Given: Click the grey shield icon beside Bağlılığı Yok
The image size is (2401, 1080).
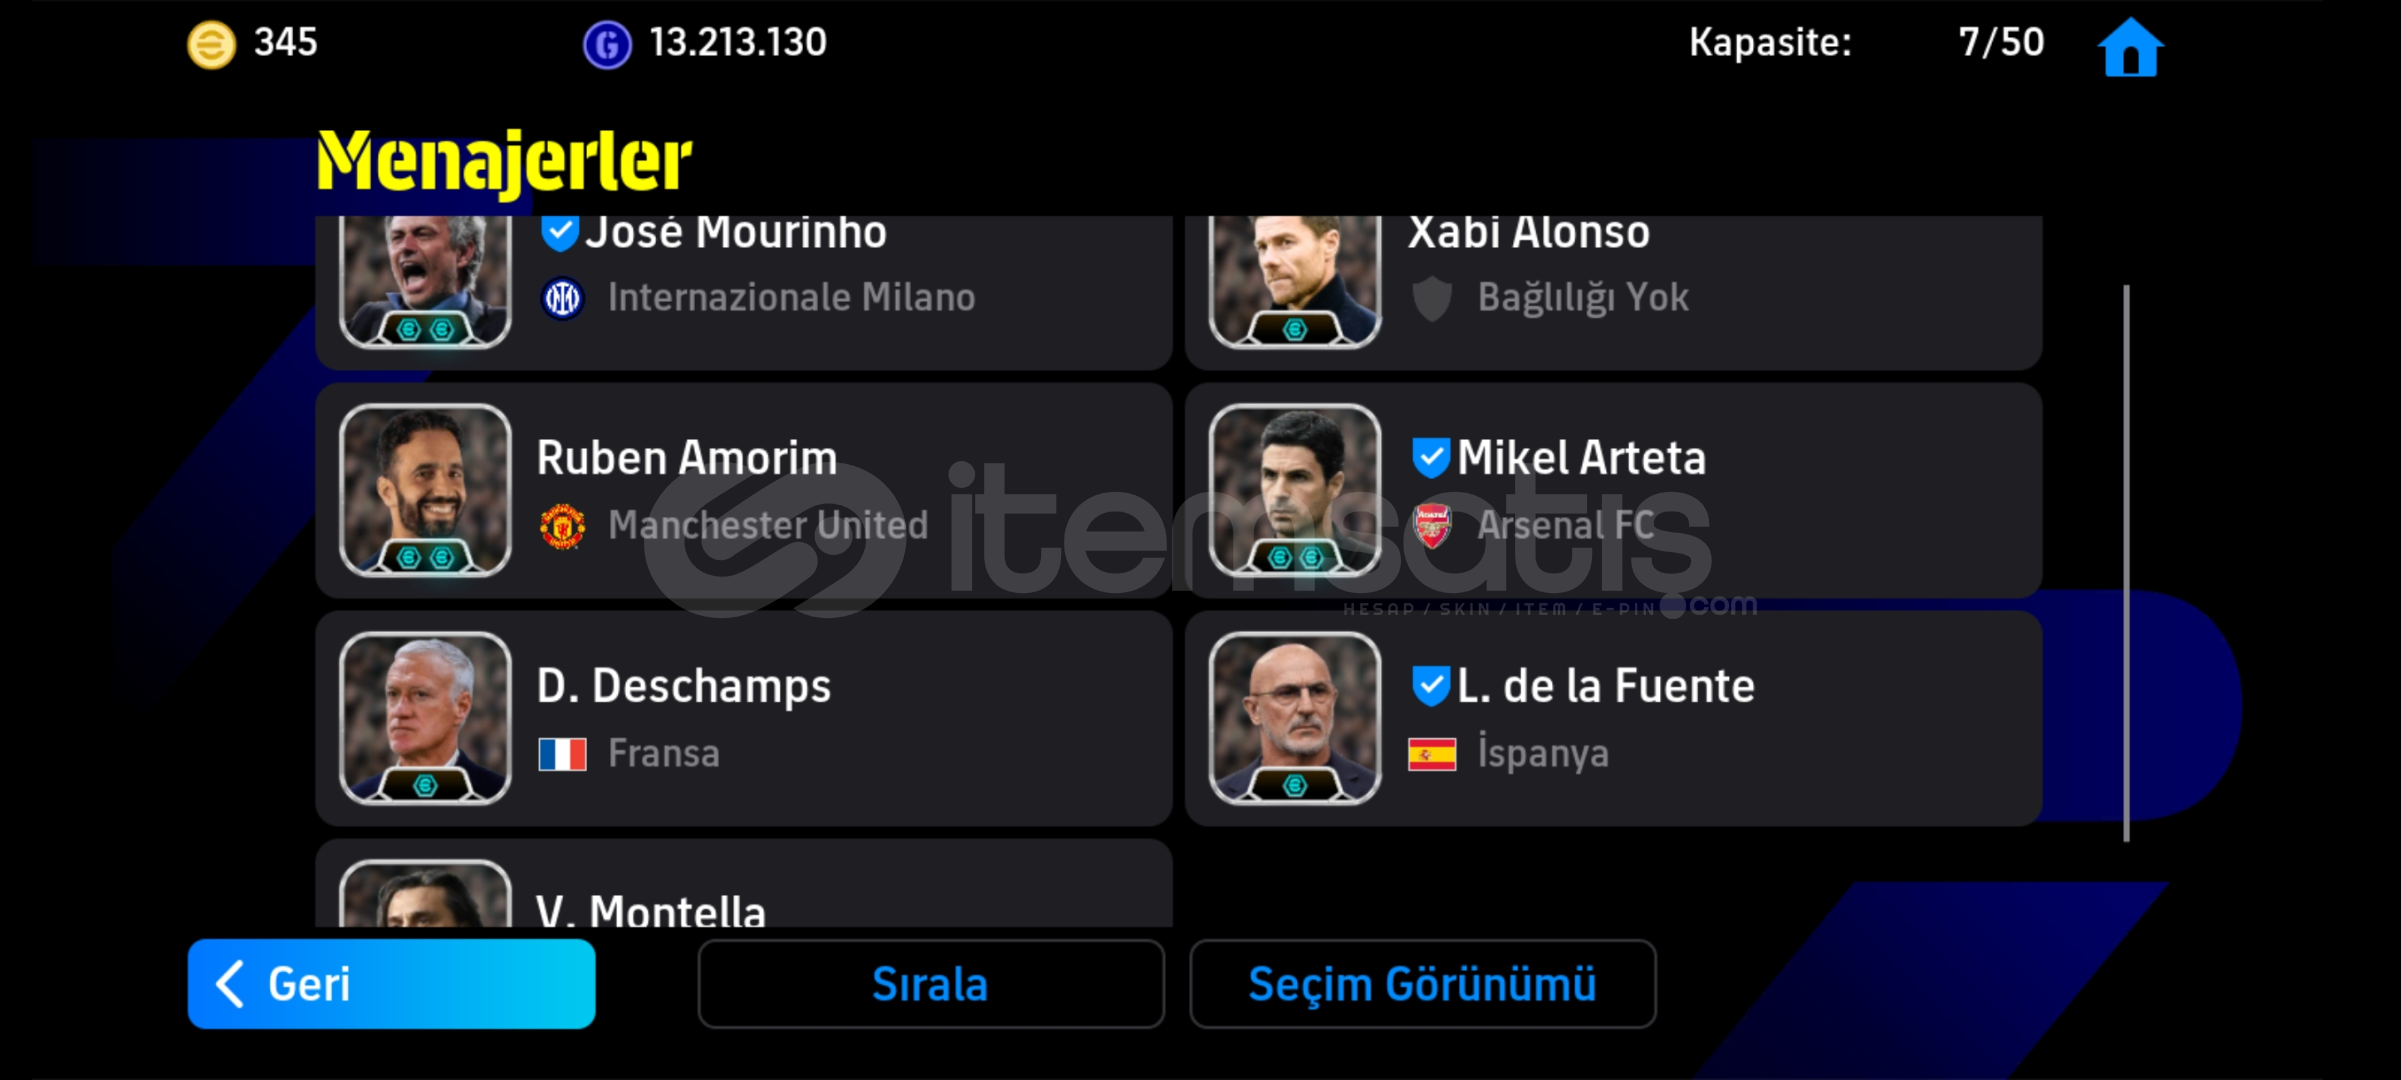Looking at the screenshot, I should [1432, 298].
